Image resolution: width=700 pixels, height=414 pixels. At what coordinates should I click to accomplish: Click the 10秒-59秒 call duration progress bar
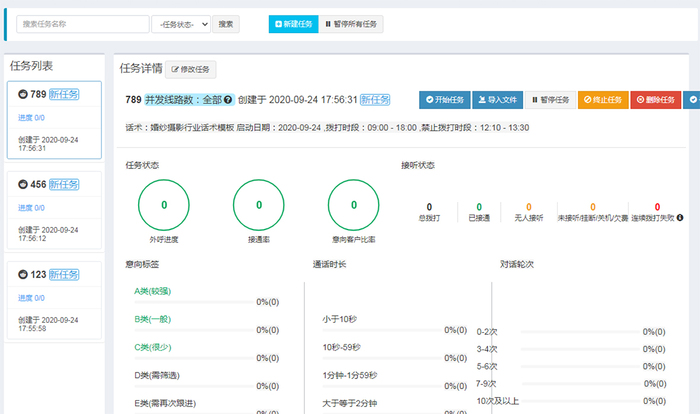click(382, 358)
